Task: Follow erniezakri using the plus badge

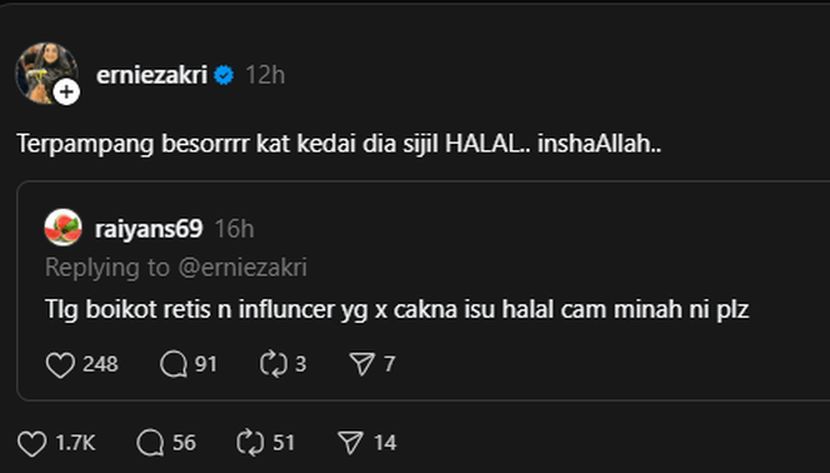Action: 66,92
